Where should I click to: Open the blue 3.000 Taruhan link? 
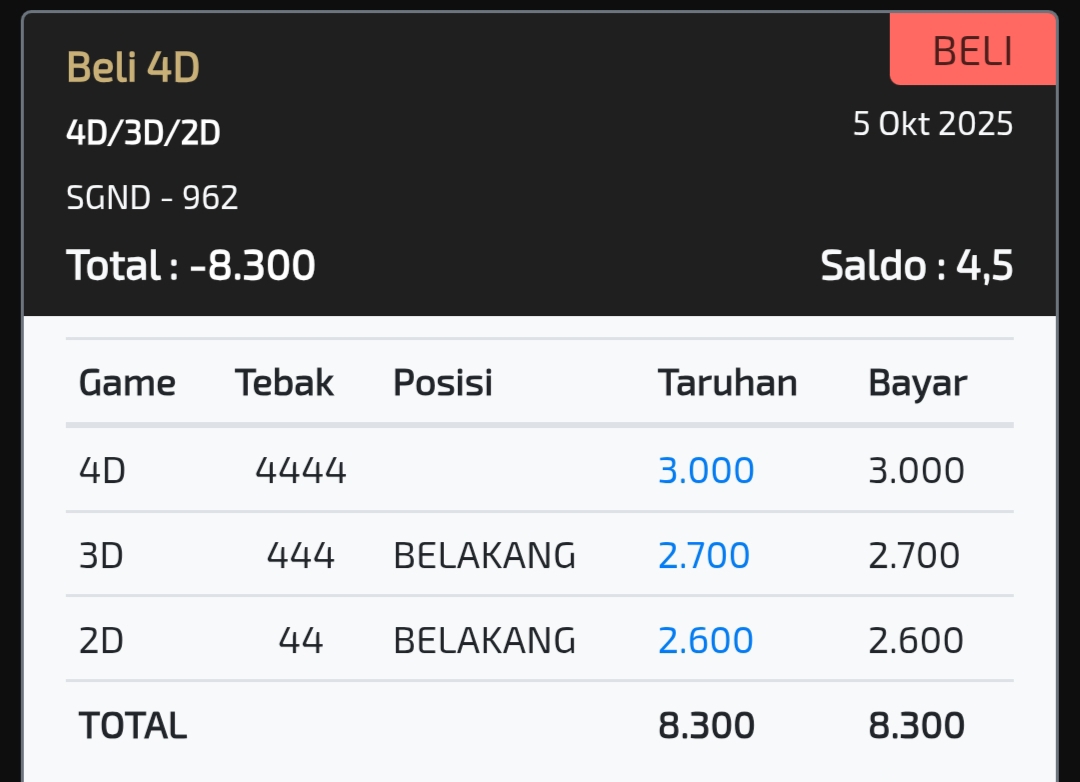(x=706, y=470)
